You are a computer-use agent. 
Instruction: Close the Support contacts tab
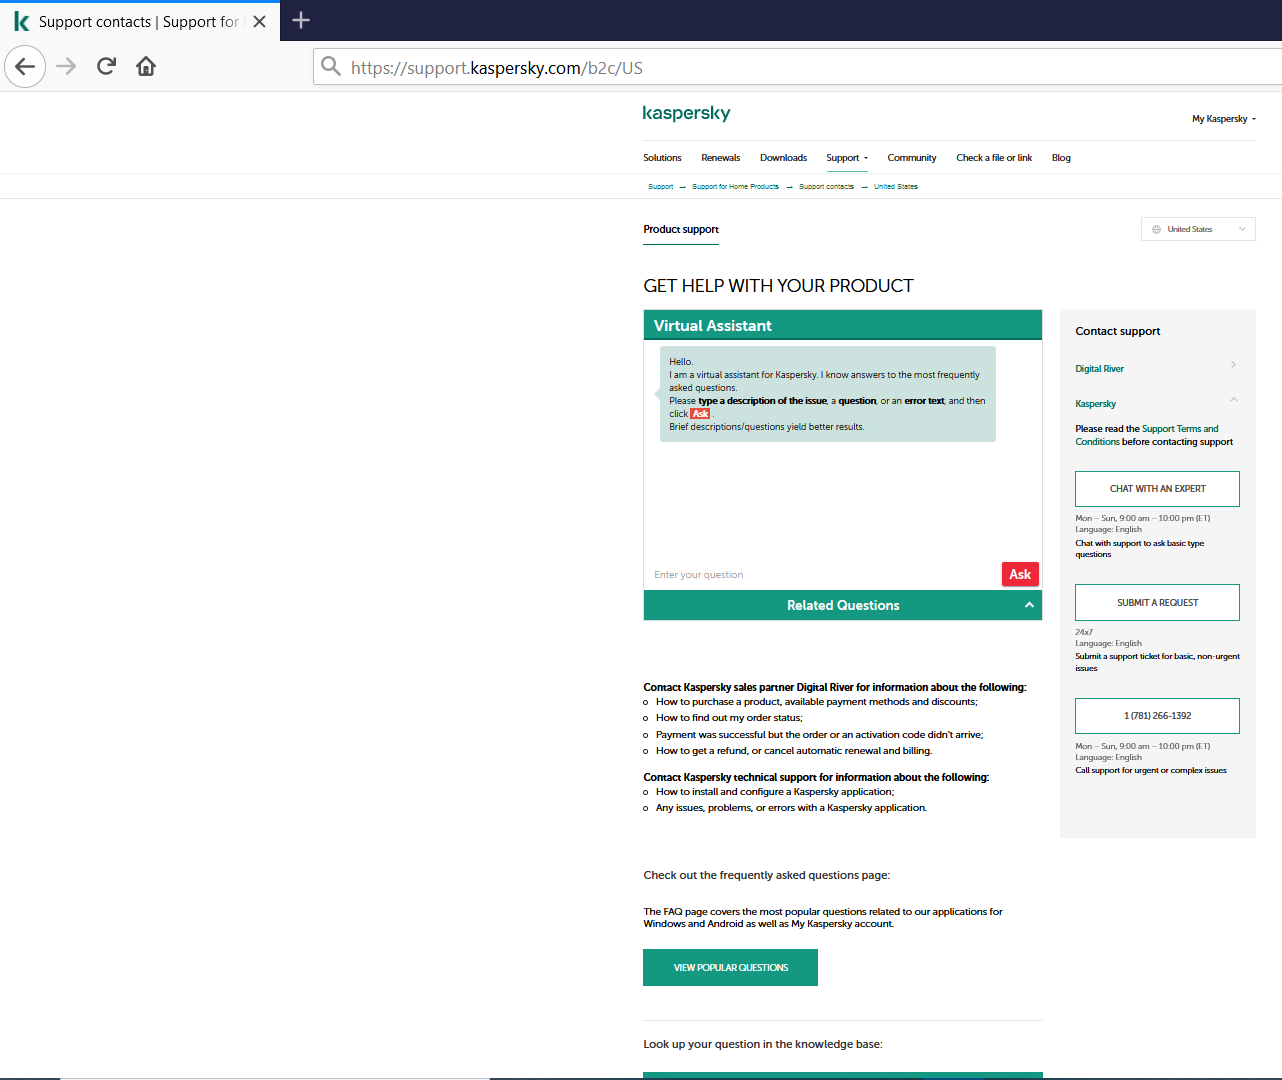(x=260, y=21)
